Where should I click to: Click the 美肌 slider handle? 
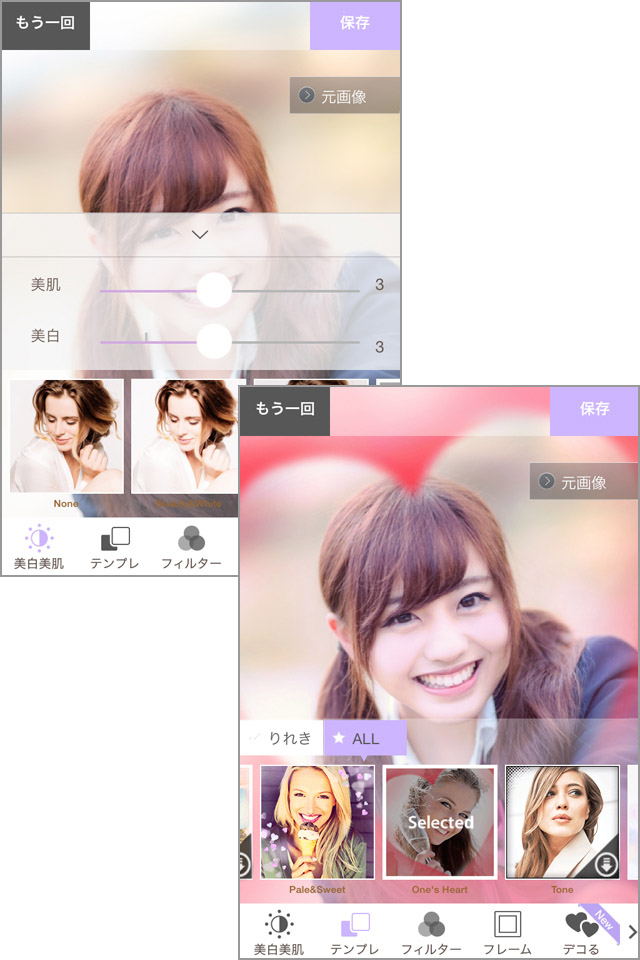tap(214, 290)
